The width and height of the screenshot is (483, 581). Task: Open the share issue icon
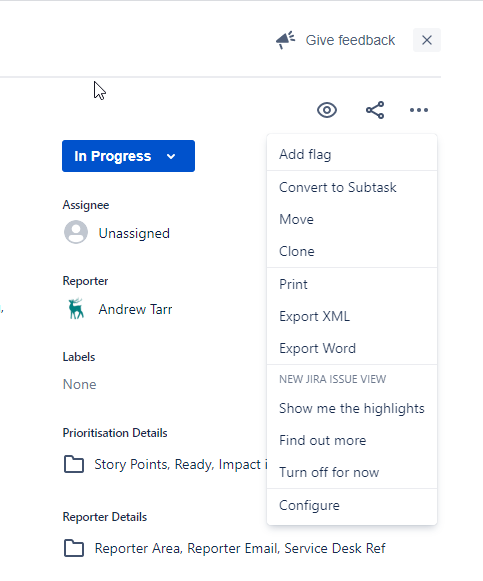click(375, 110)
